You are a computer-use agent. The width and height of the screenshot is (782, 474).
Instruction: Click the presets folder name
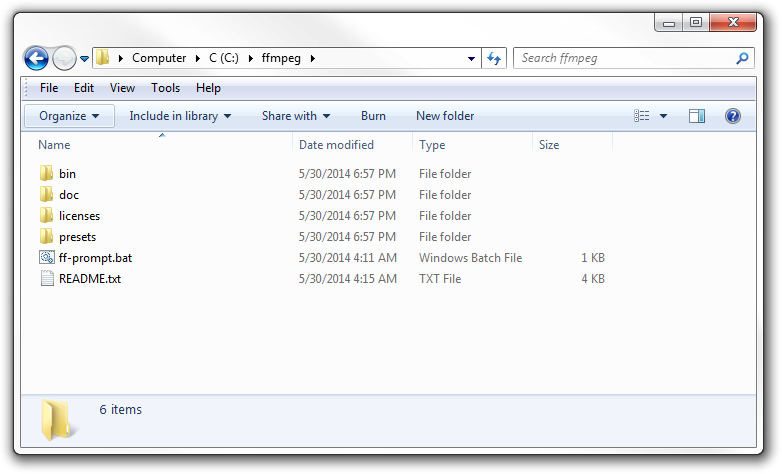click(77, 237)
